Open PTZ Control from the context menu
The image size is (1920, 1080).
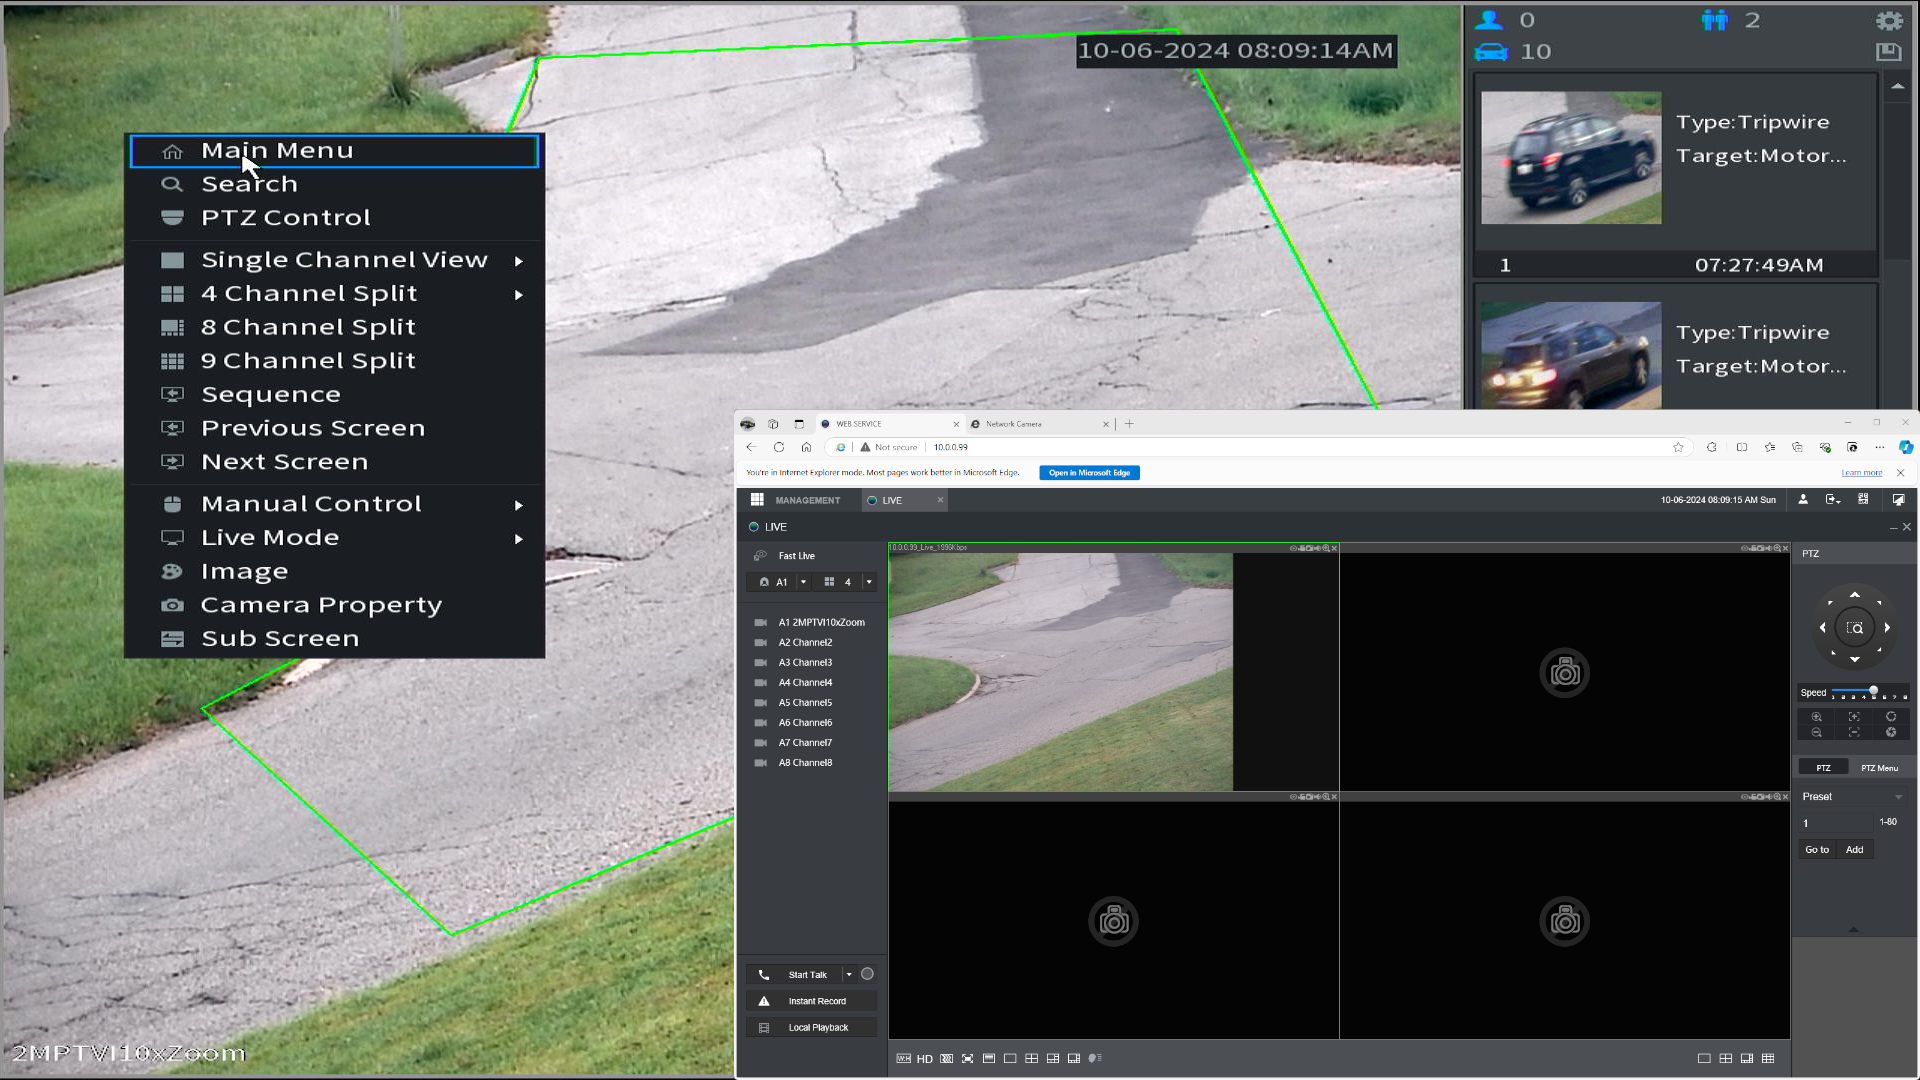(334, 218)
